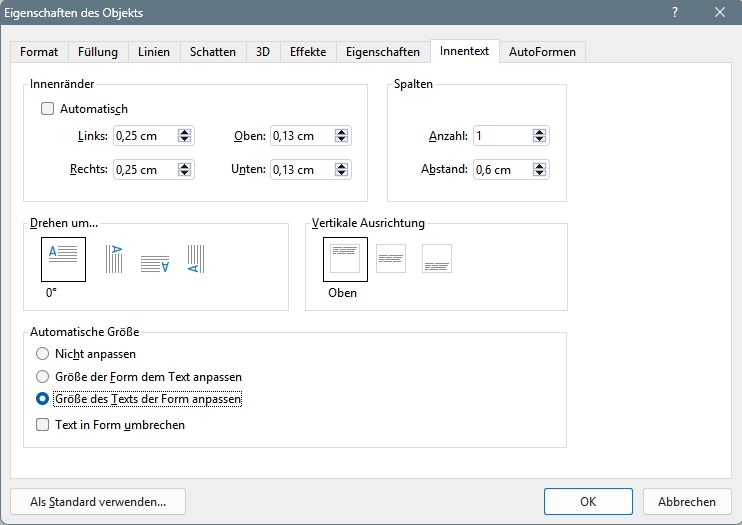Select top vertical alignment icon (Oben)
The height and width of the screenshot is (525, 742).
(345, 259)
